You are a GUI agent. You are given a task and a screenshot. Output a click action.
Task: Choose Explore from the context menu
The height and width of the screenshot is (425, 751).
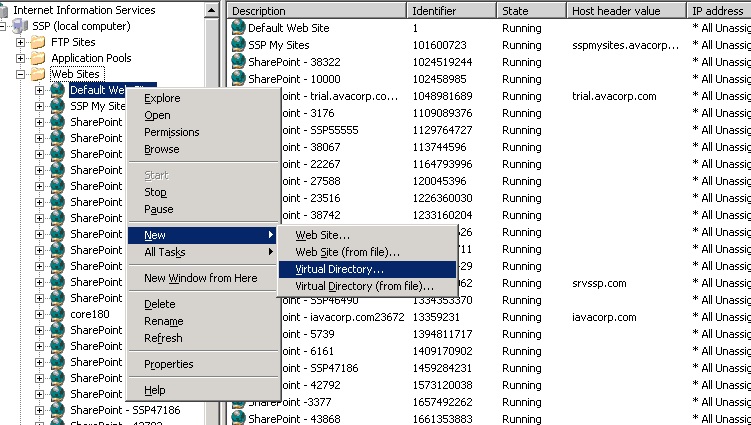coord(204,98)
